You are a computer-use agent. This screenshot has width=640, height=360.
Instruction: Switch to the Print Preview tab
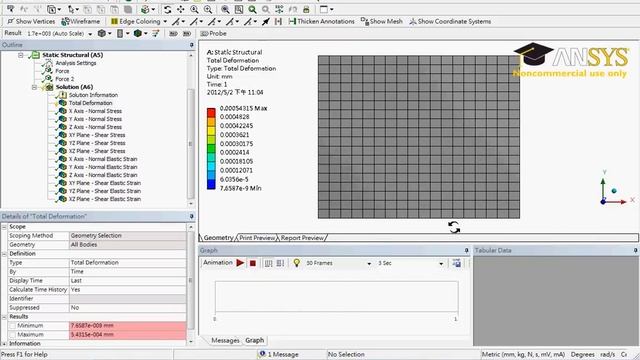pos(257,238)
